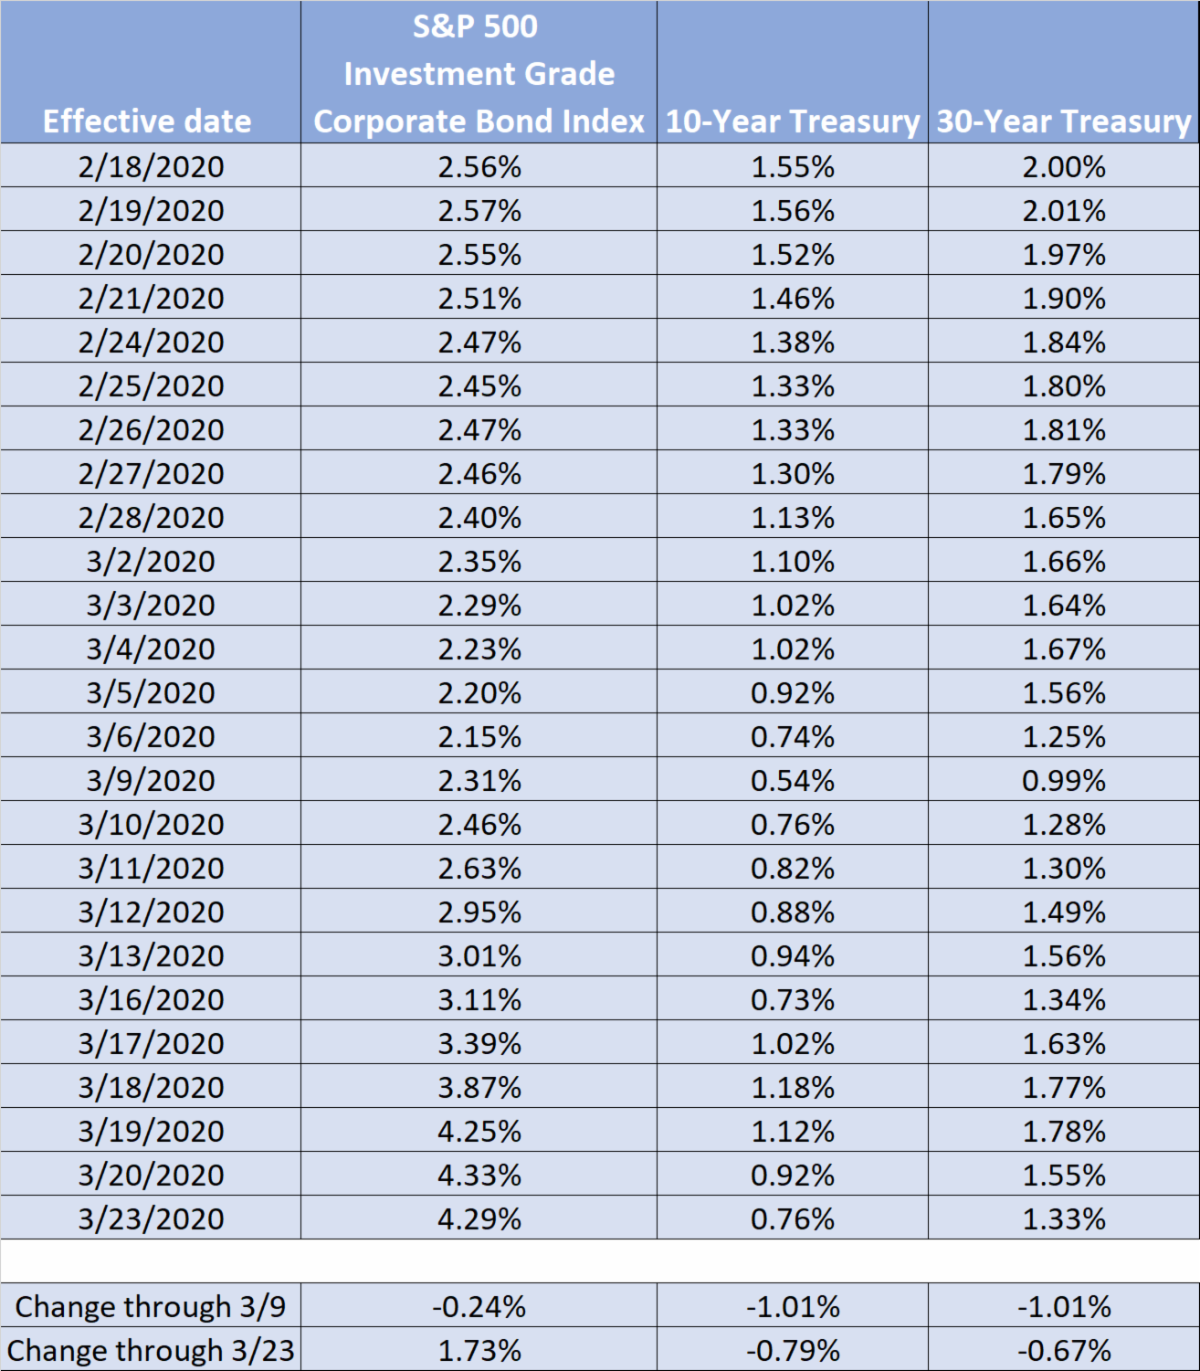The image size is (1200, 1371).
Task: Click the 10-Year Treasury column header
Action: (x=792, y=121)
